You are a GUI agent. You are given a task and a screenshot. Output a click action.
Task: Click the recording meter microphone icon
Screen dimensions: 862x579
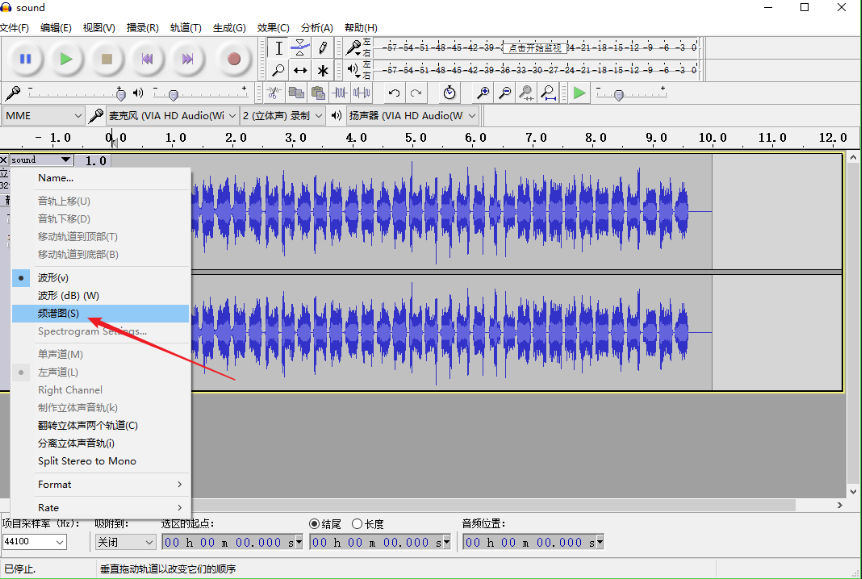tap(353, 48)
